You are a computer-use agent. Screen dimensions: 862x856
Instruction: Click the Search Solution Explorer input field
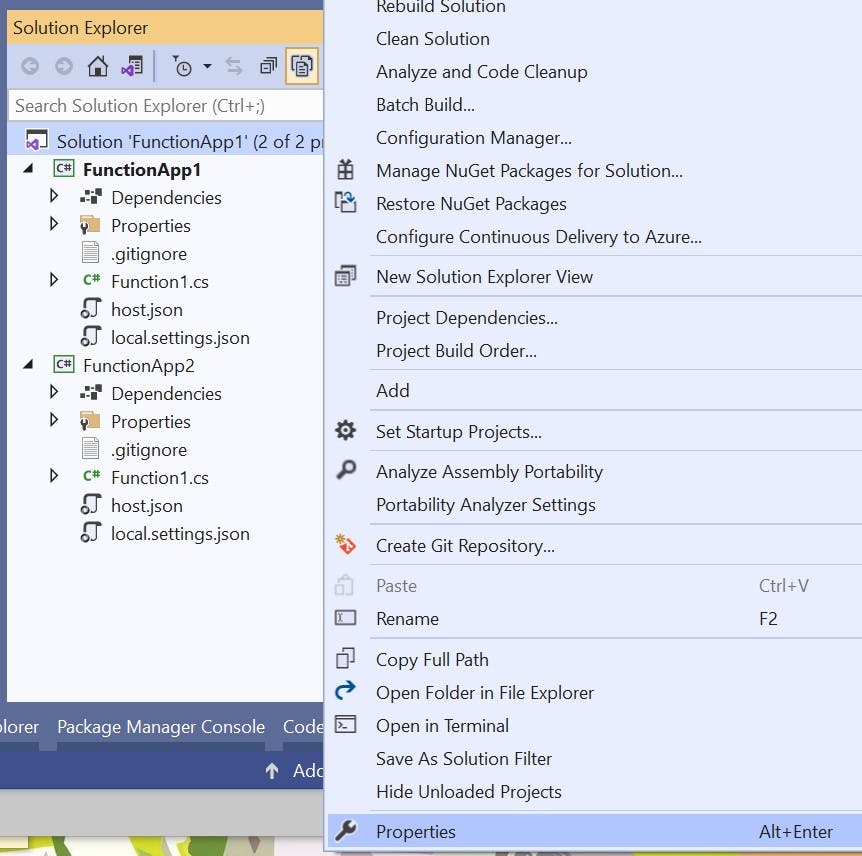pyautogui.click(x=160, y=105)
